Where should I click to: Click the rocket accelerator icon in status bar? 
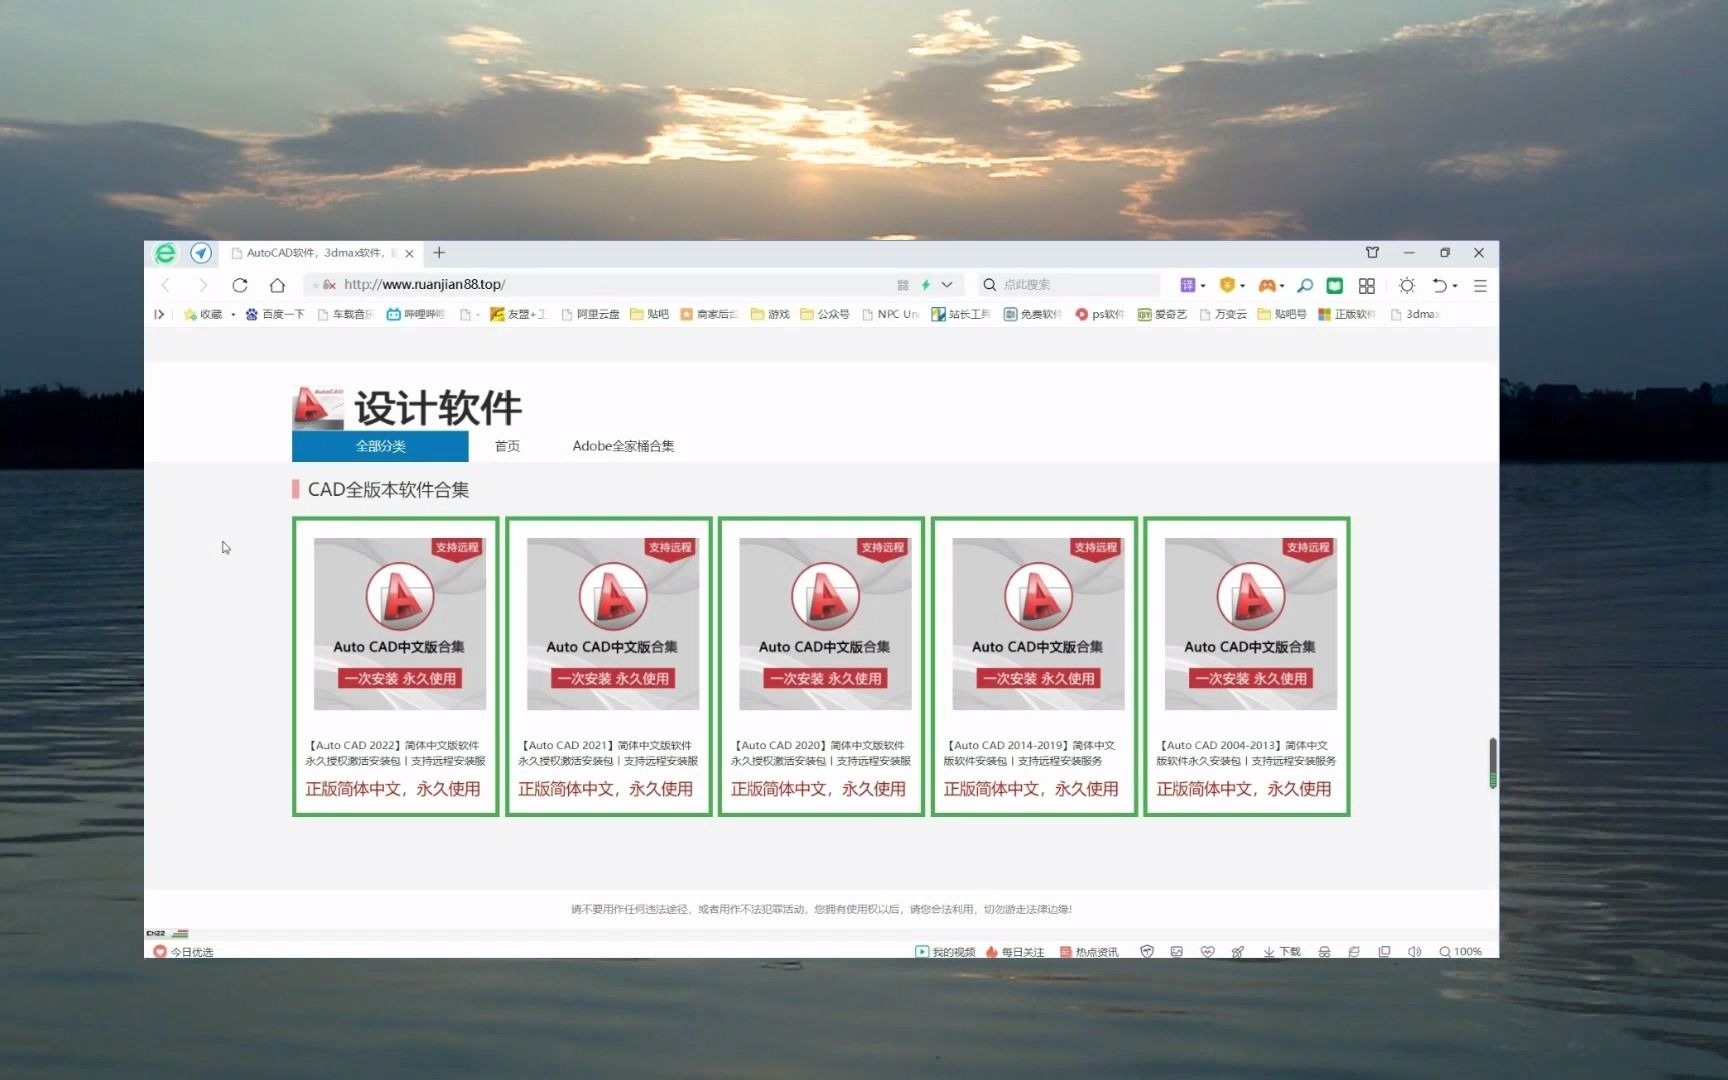click(1237, 951)
